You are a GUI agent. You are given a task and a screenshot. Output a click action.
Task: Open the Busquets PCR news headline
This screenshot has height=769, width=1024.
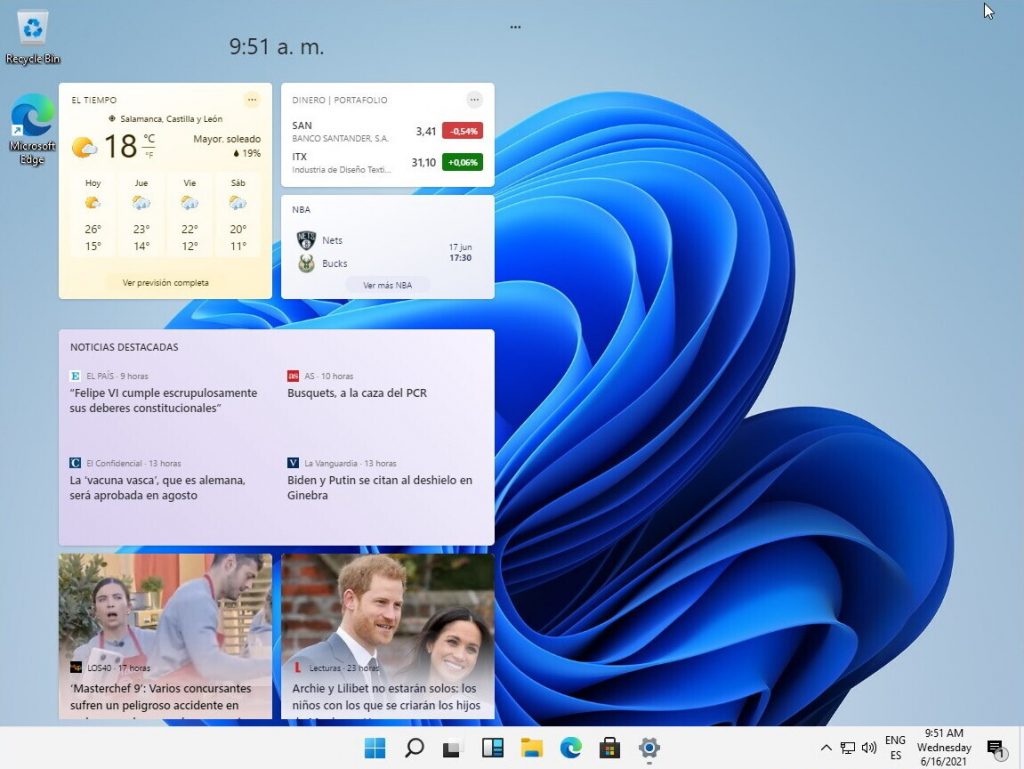357,393
